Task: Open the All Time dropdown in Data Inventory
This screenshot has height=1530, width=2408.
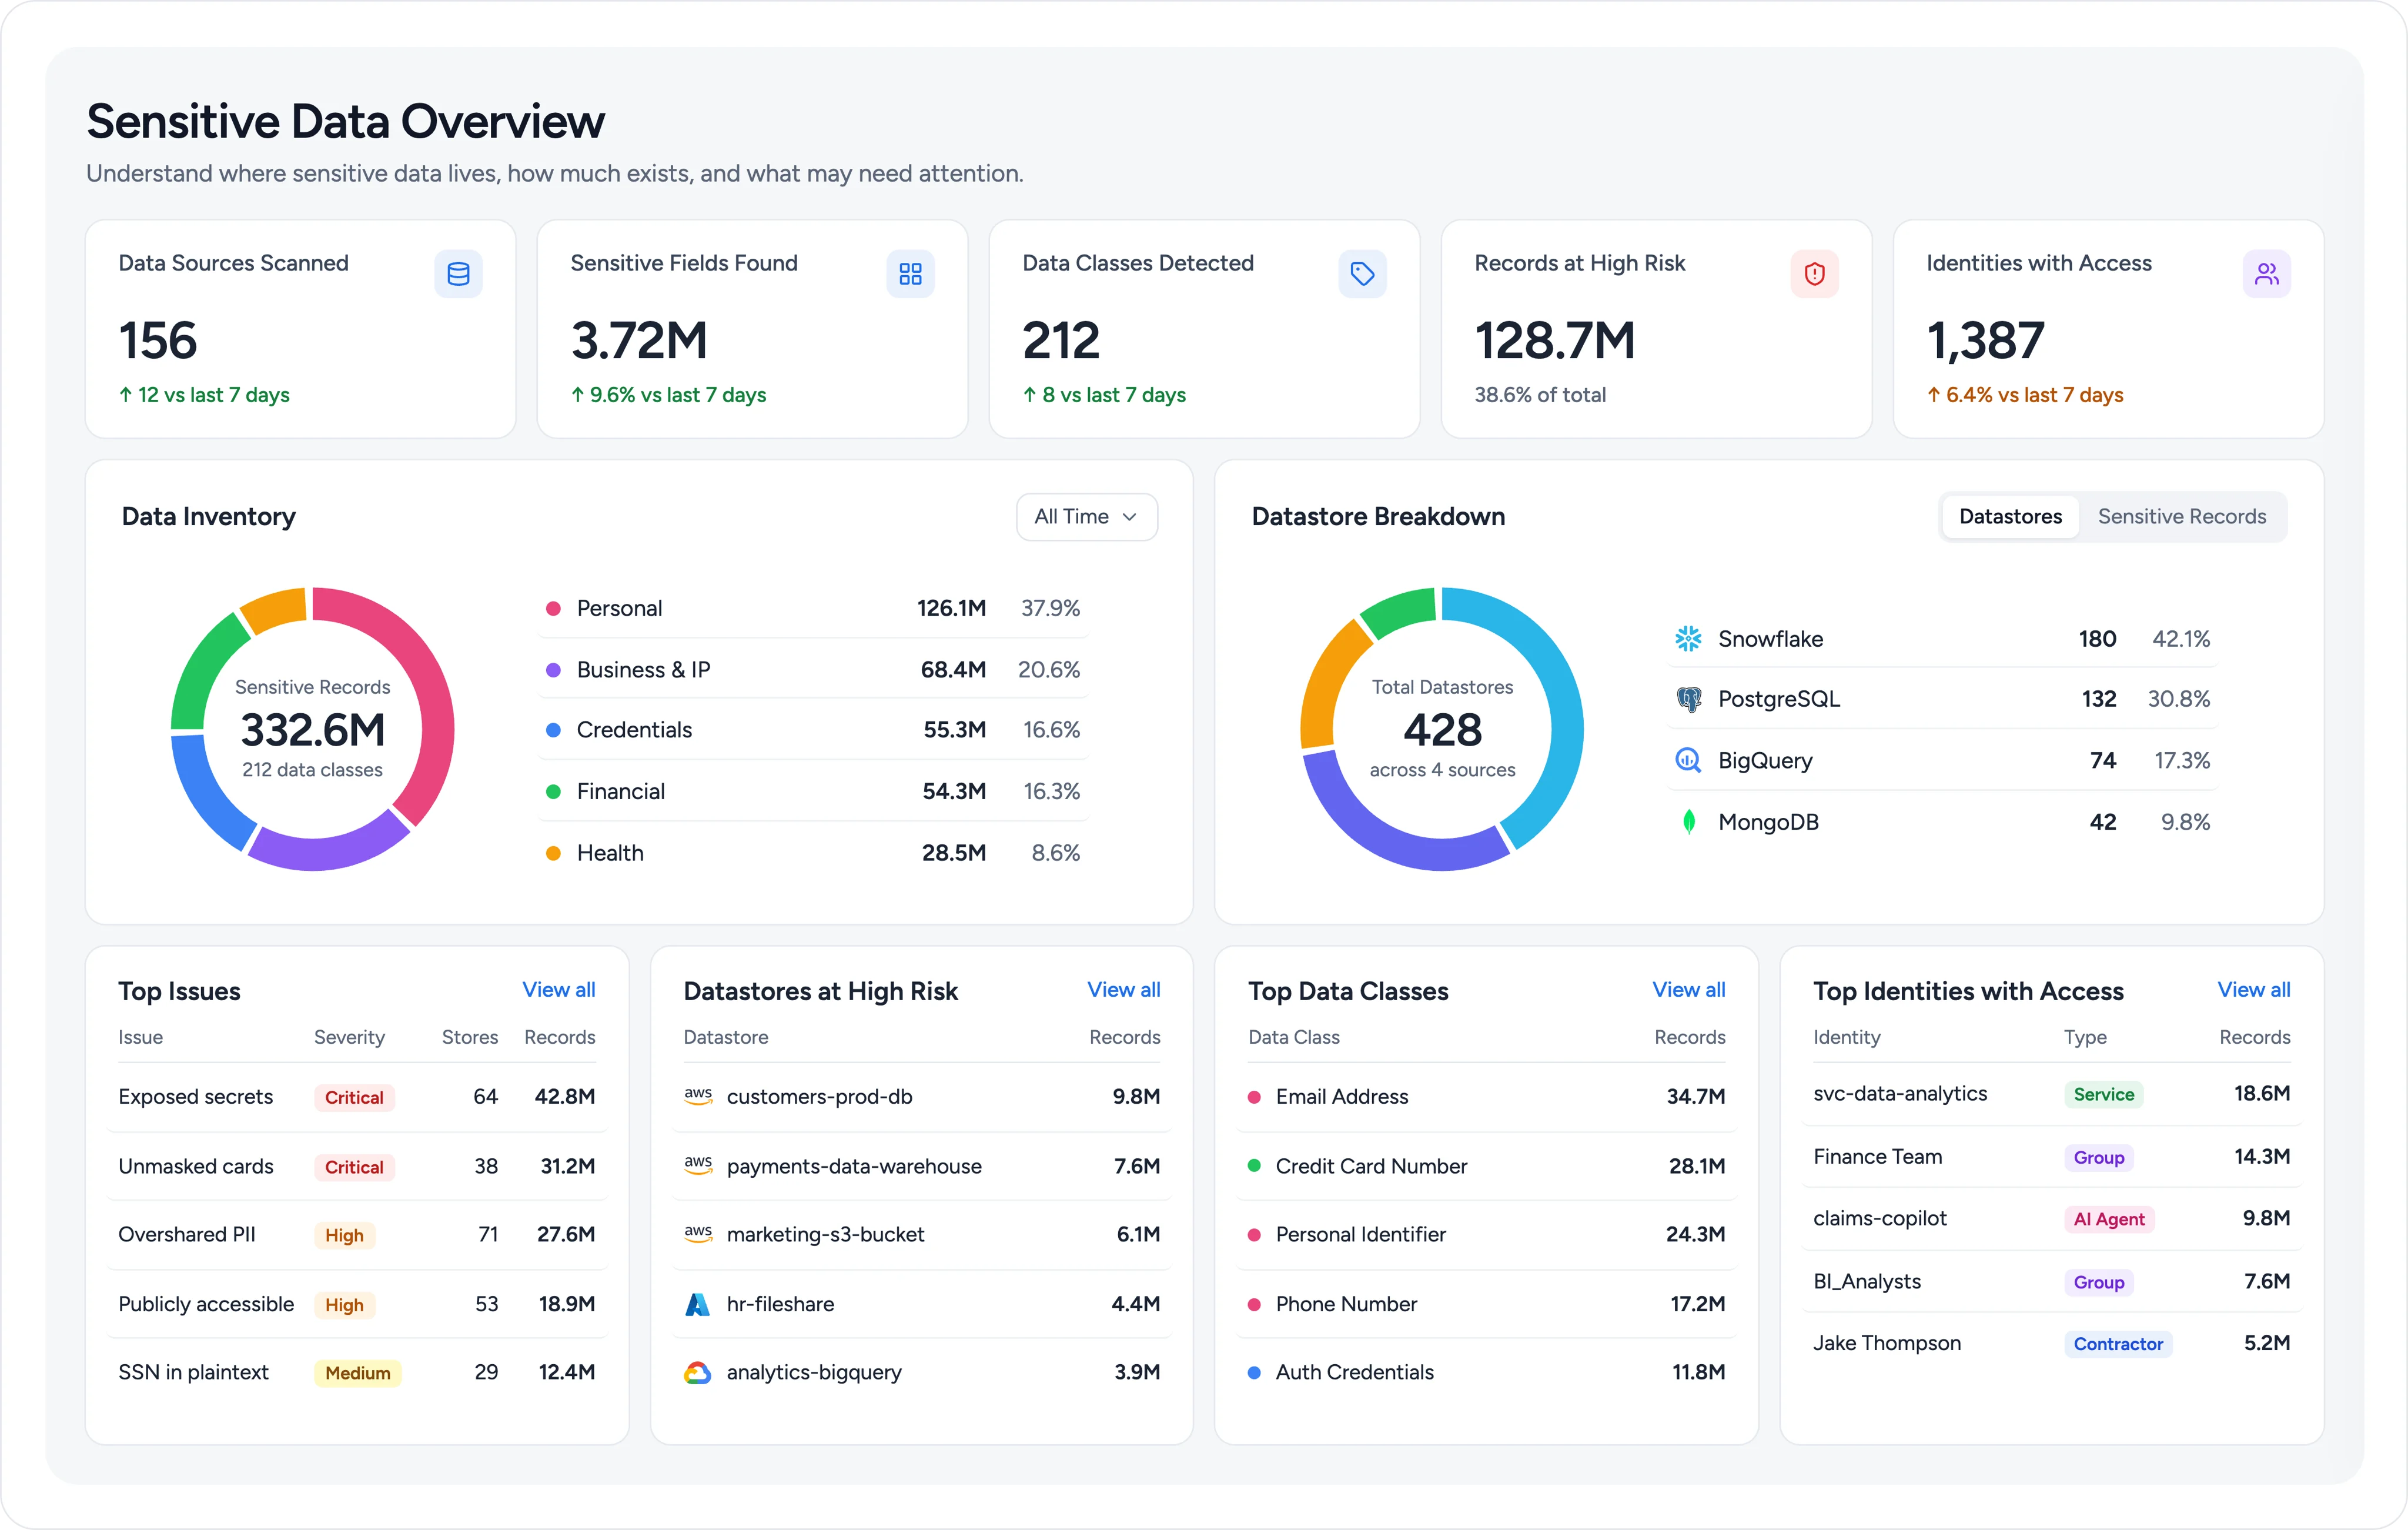Action: (x=1087, y=517)
